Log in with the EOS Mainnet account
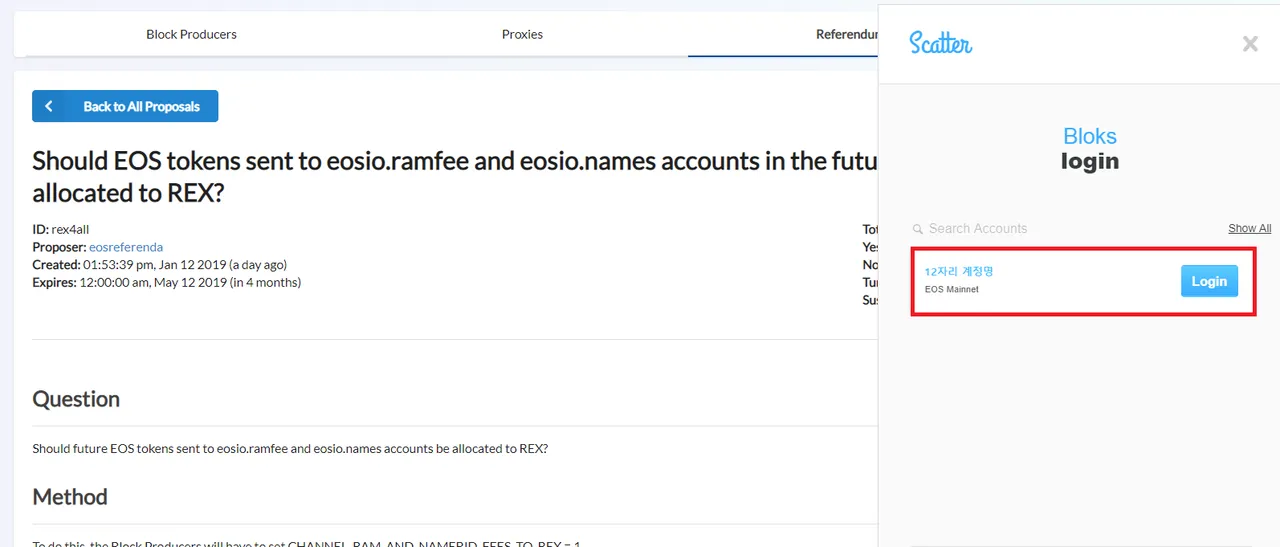Viewport: 1280px width, 547px height. pos(1209,281)
